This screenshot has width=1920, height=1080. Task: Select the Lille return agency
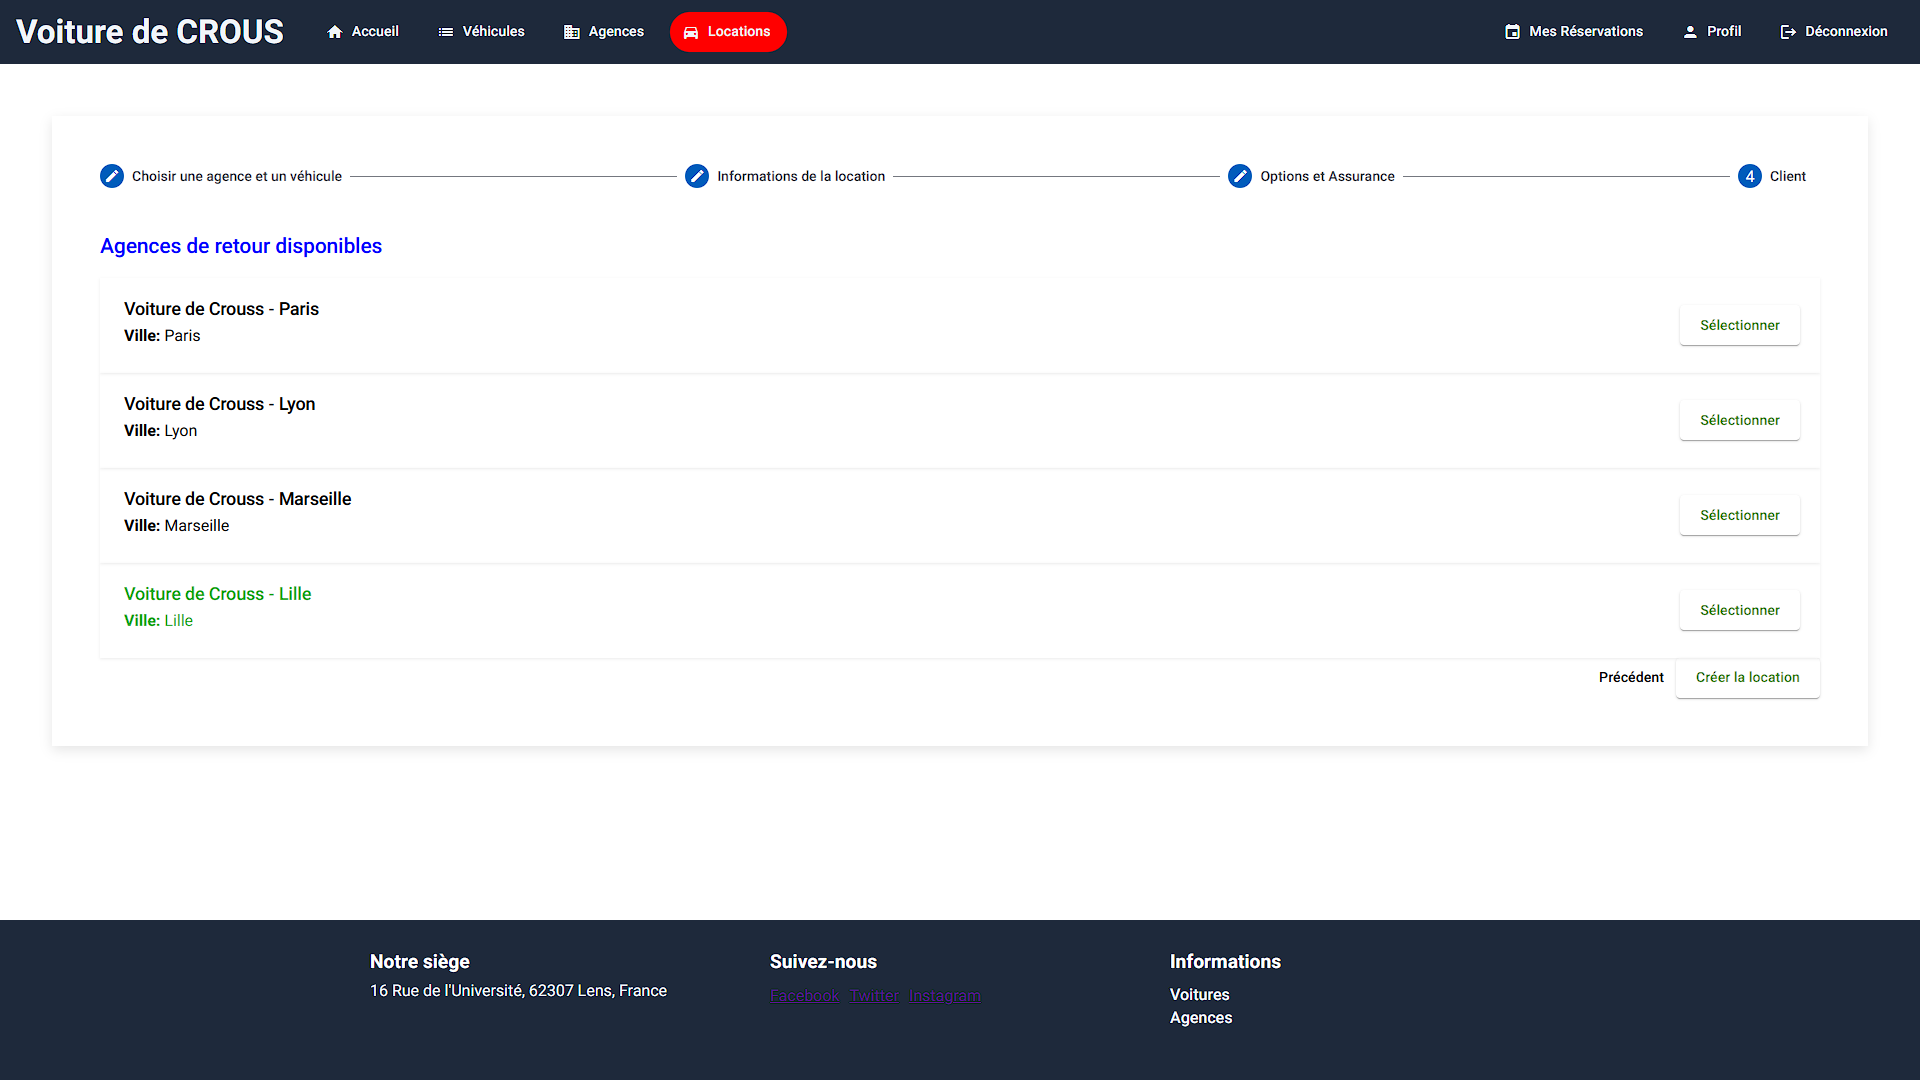coord(1739,610)
